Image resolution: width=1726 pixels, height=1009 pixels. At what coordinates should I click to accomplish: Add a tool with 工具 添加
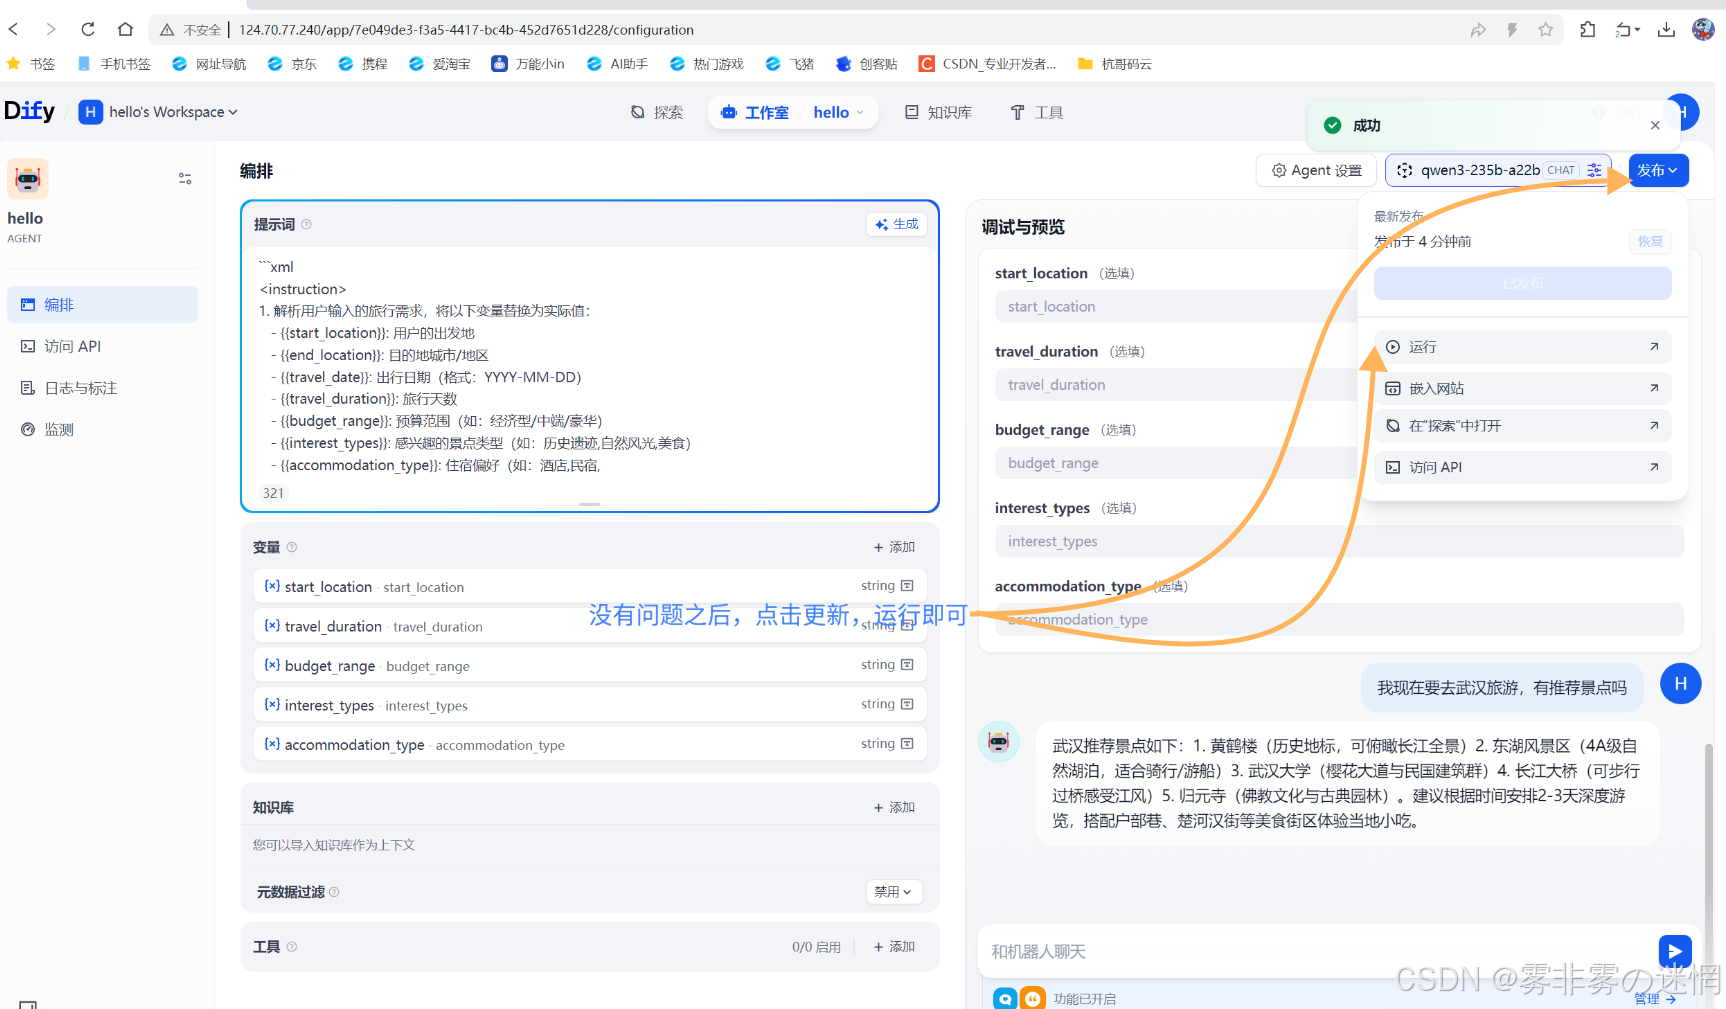[894, 947]
